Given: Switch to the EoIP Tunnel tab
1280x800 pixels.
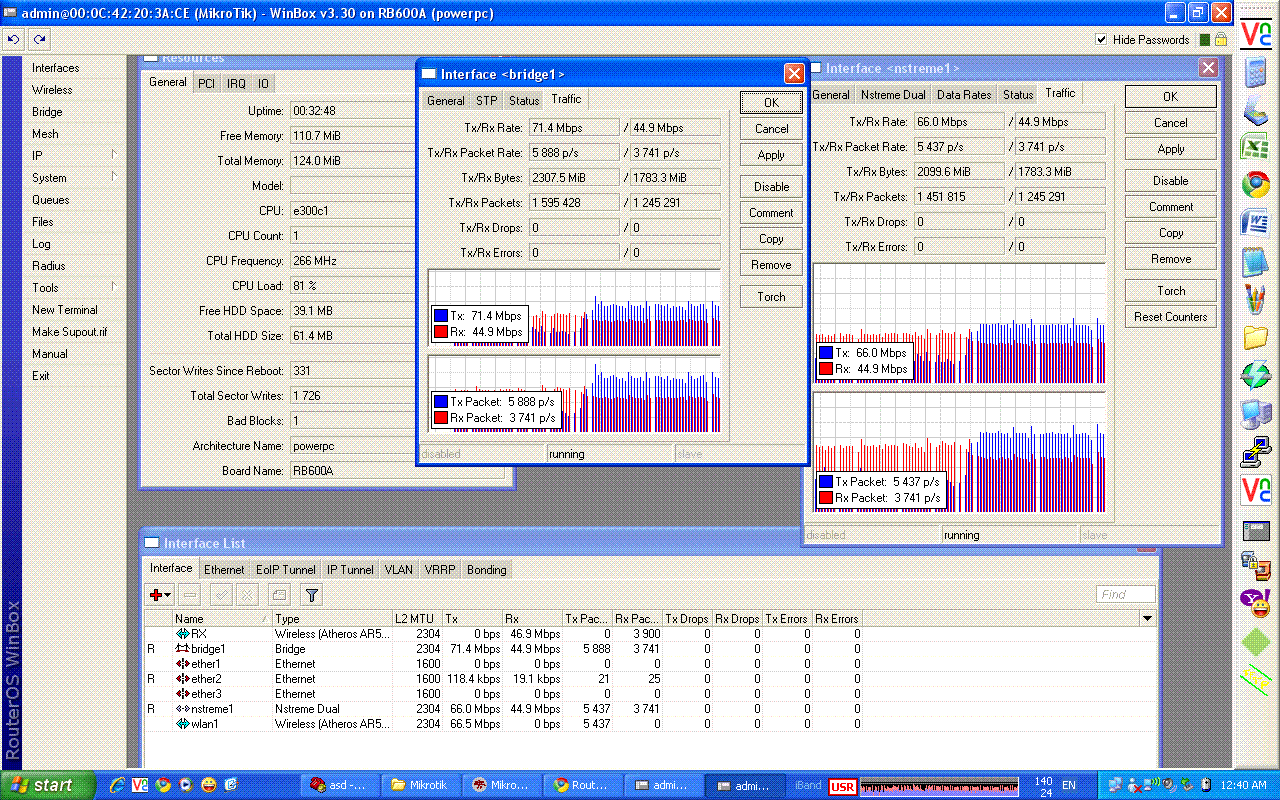Looking at the screenshot, I should click(x=286, y=570).
